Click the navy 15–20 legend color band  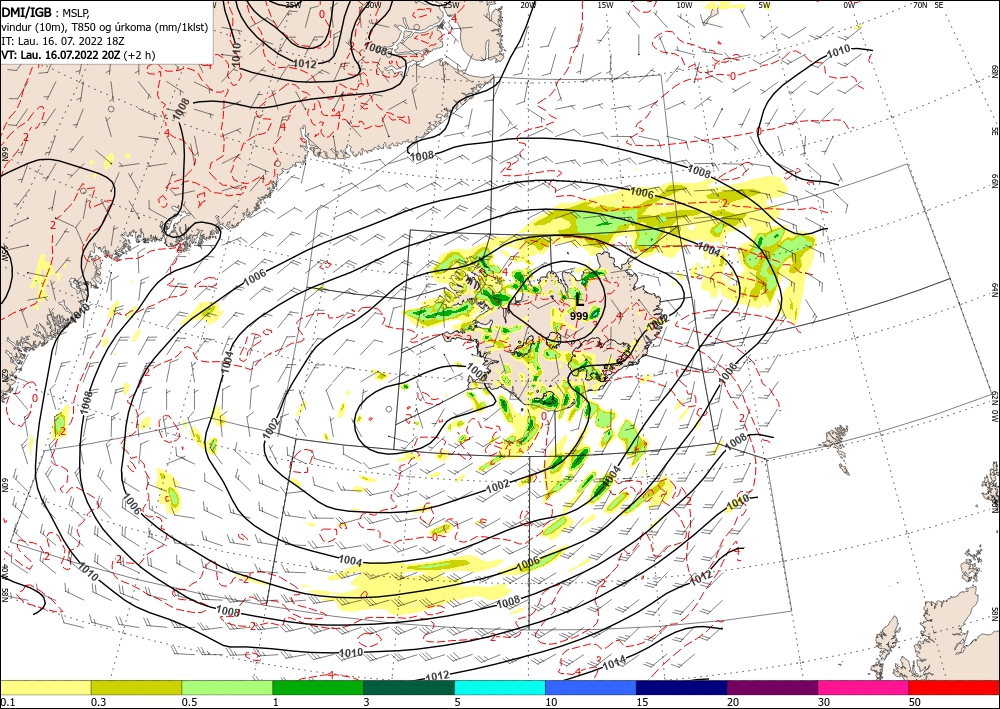point(681,687)
